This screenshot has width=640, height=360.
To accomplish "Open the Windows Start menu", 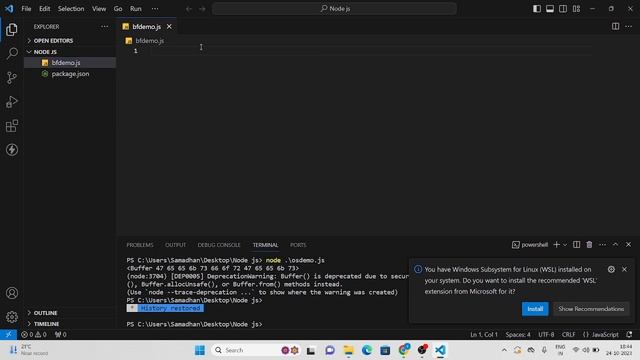I will click(200, 350).
